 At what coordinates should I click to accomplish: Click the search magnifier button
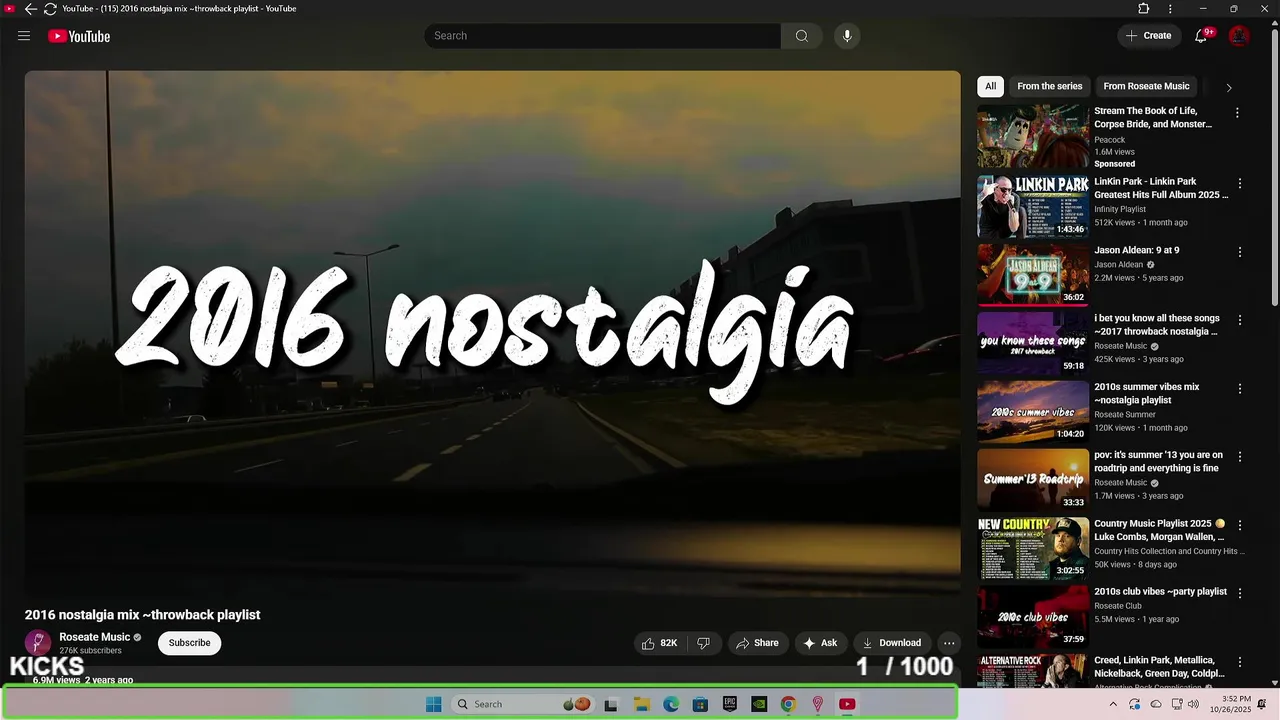click(802, 36)
